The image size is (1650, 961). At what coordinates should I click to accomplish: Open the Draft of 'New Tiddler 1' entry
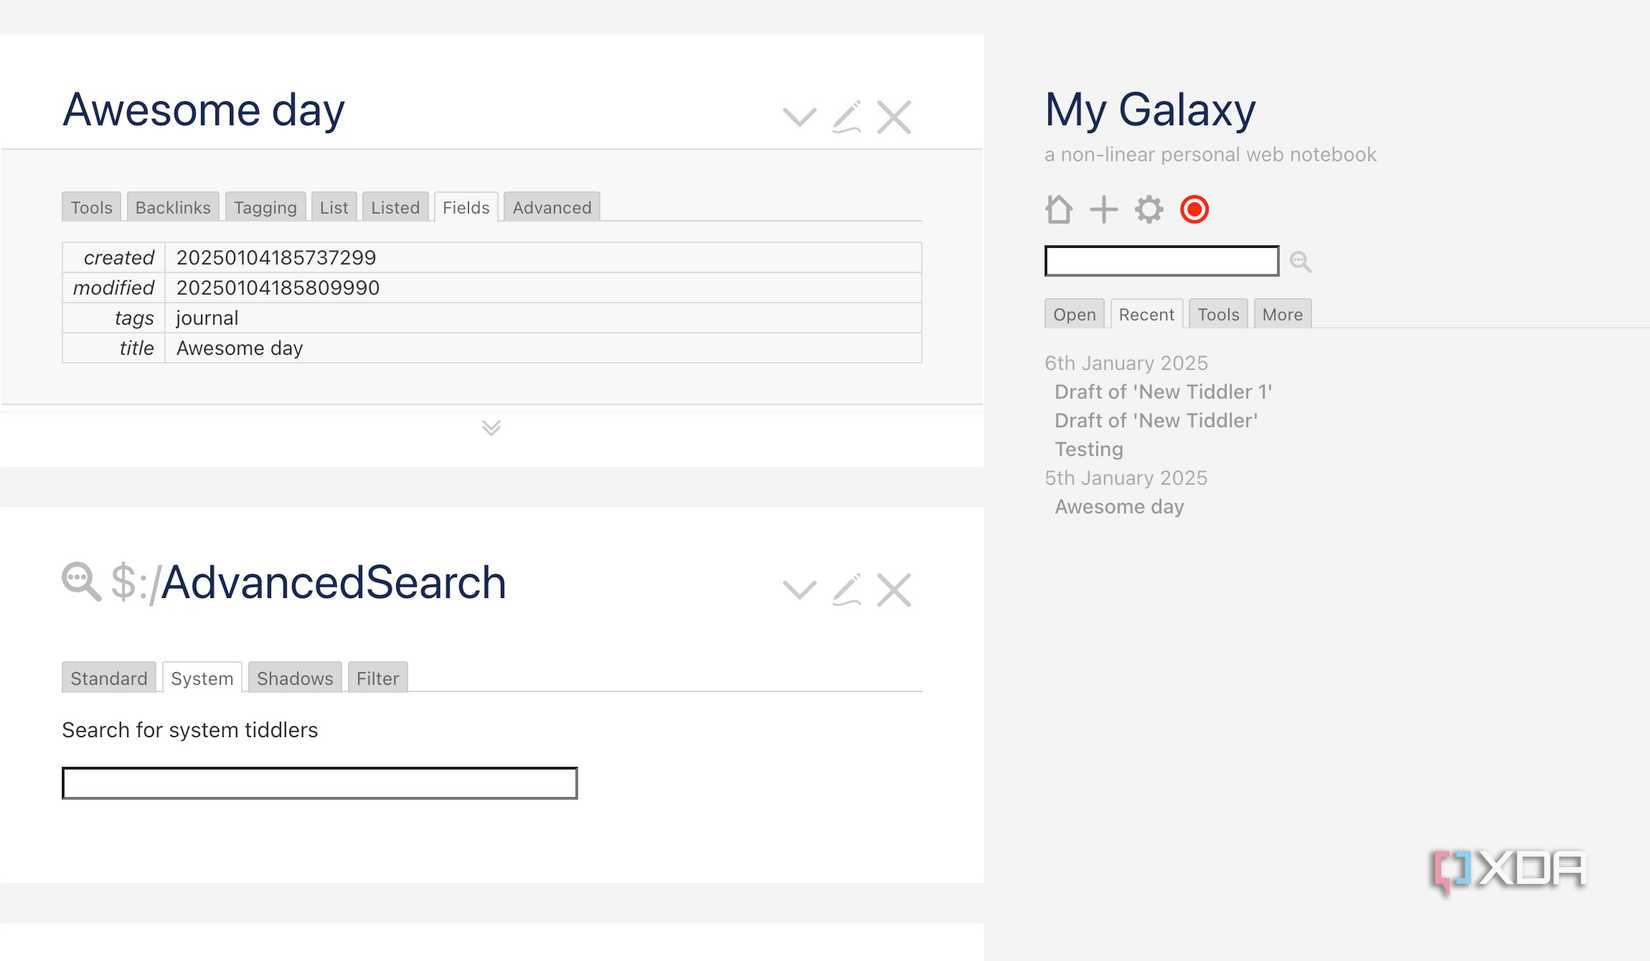[x=1163, y=392]
